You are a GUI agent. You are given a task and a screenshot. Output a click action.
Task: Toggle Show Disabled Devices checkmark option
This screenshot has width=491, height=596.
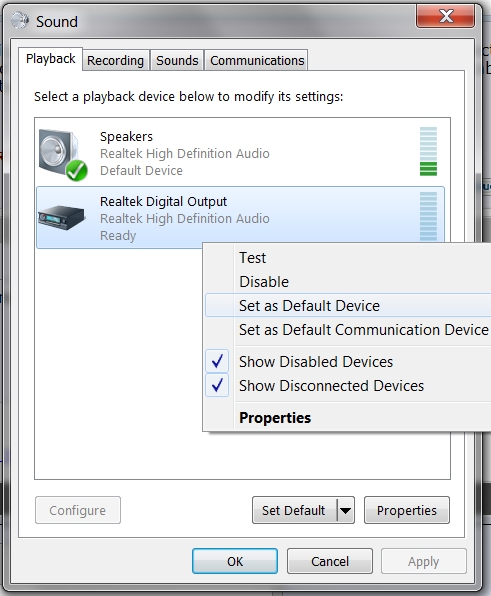coord(348,361)
